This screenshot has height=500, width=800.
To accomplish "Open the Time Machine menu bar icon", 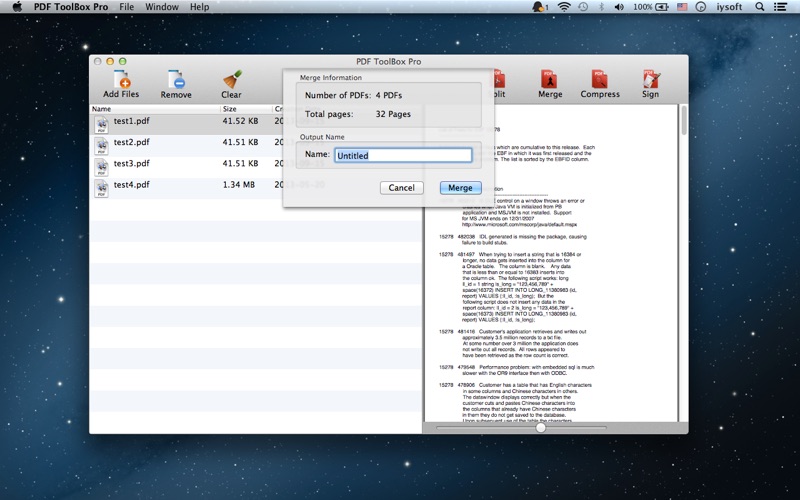I will [x=583, y=7].
